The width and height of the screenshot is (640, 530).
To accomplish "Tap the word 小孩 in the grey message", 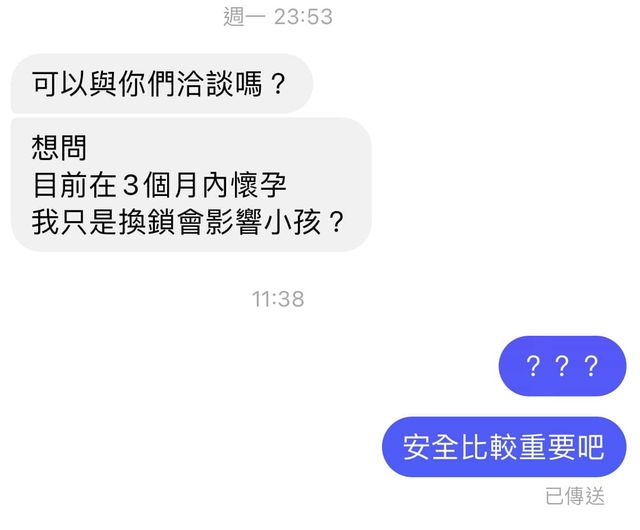I will pos(293,222).
